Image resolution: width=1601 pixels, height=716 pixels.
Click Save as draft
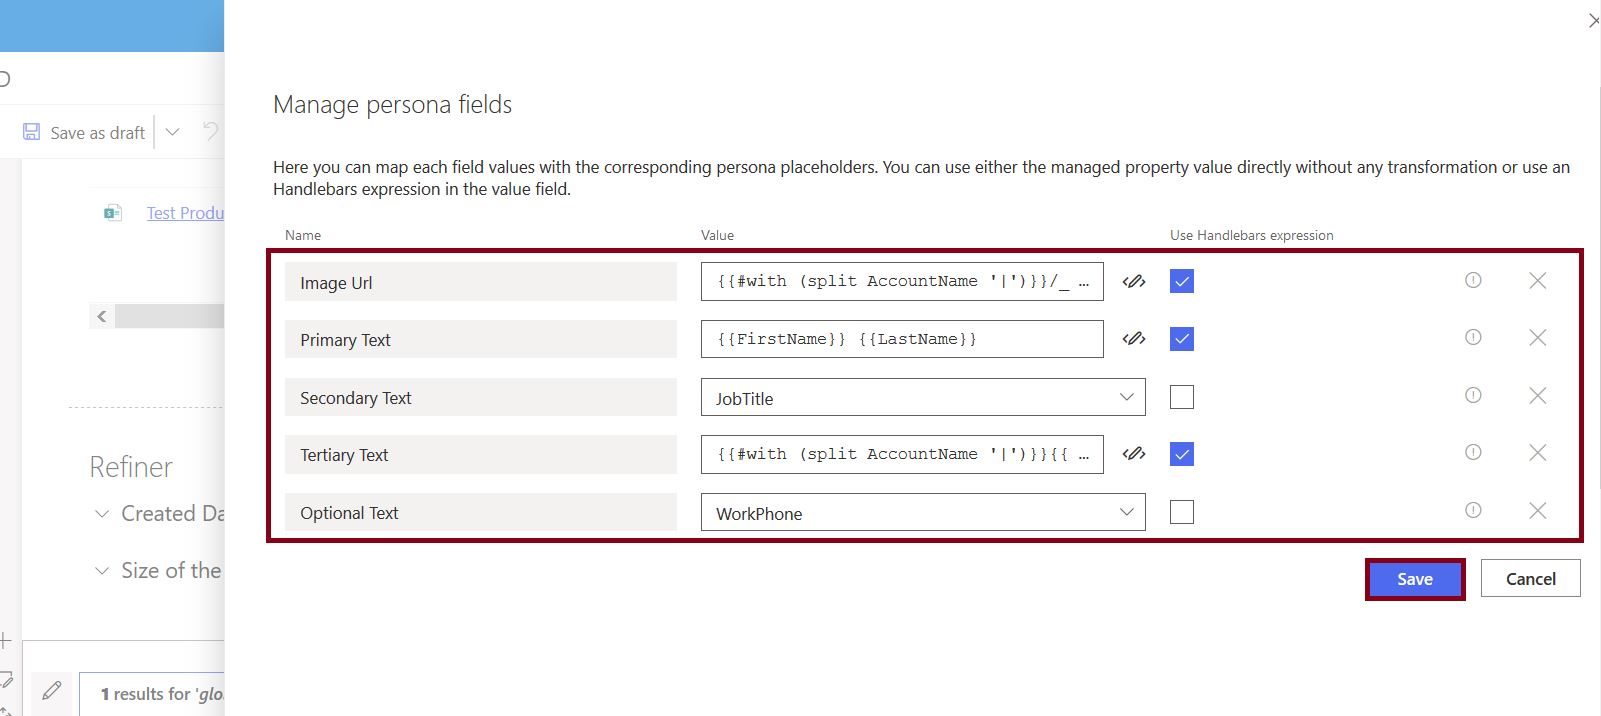(x=98, y=133)
